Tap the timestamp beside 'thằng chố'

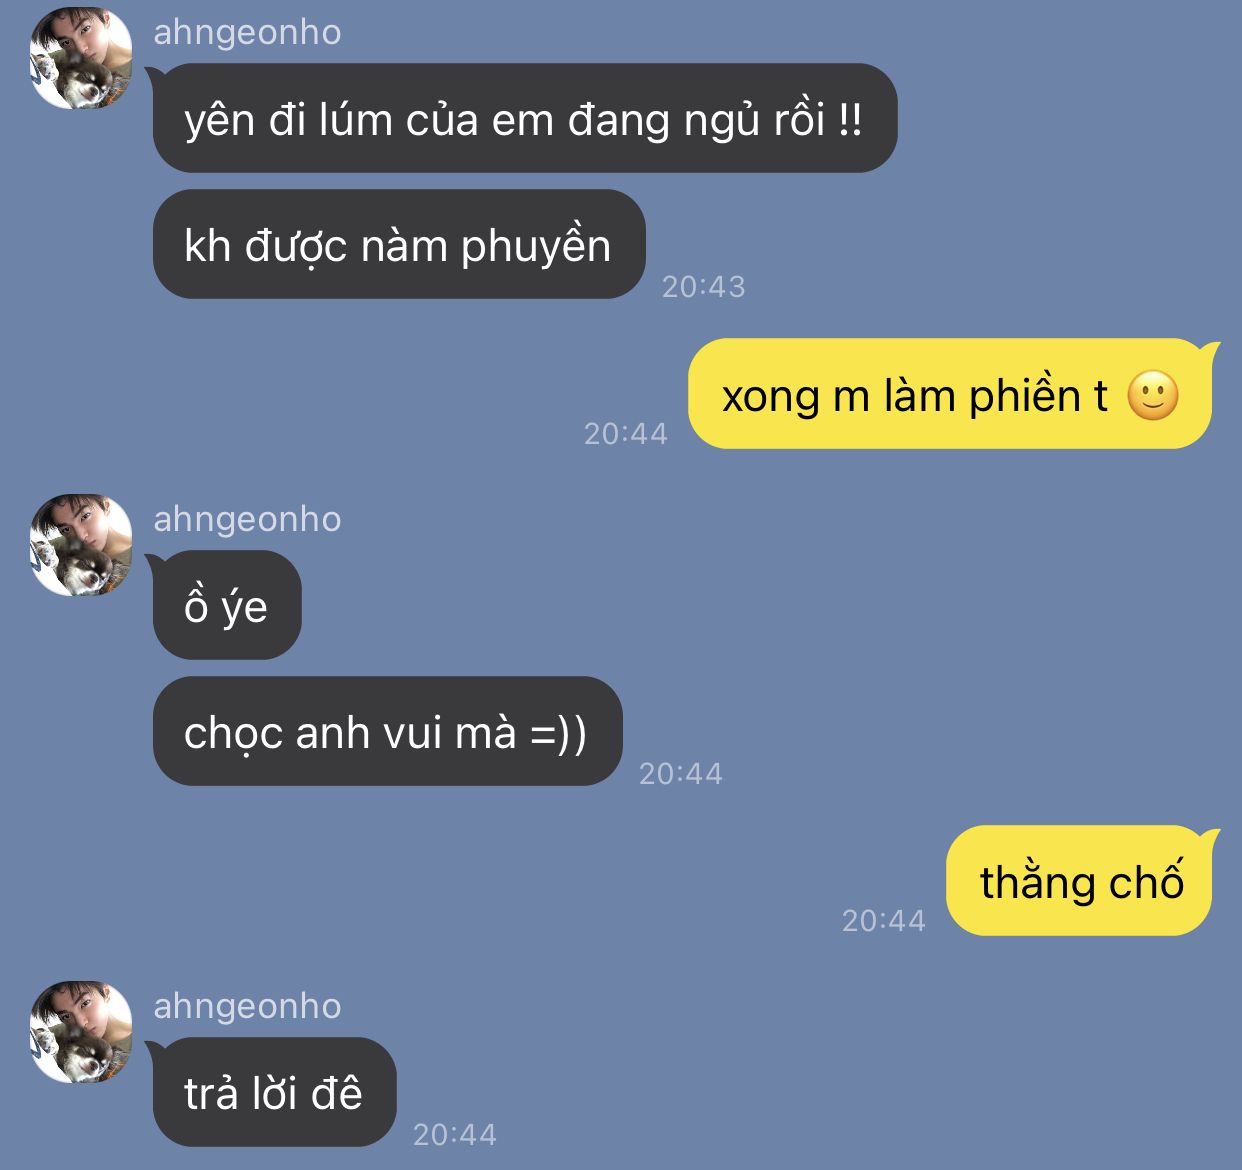[884, 921]
